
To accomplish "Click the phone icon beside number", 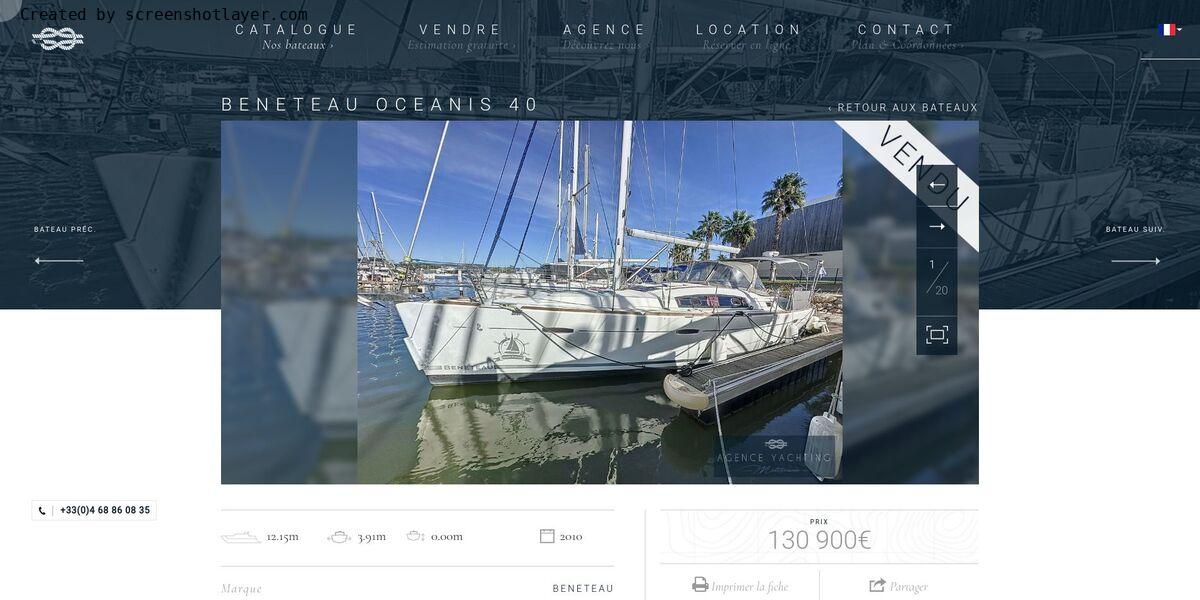I will click(x=42, y=511).
